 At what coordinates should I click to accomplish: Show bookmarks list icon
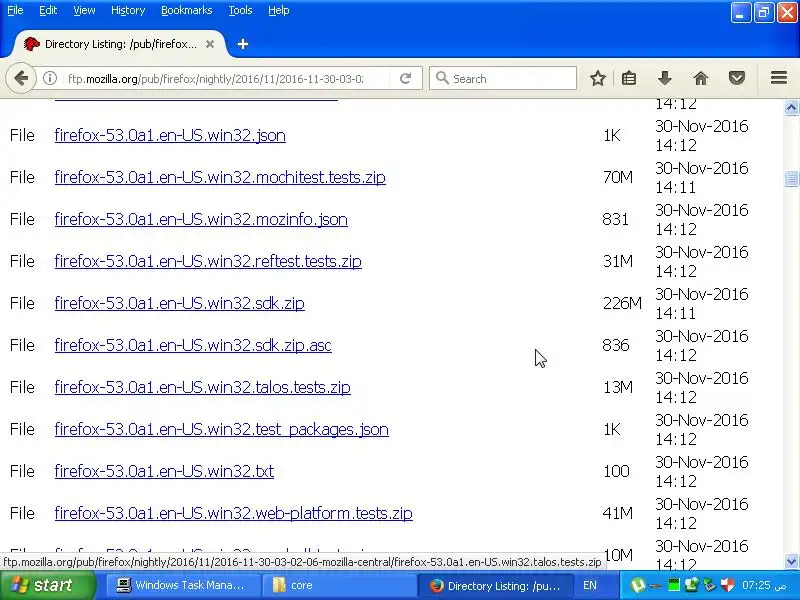629,79
